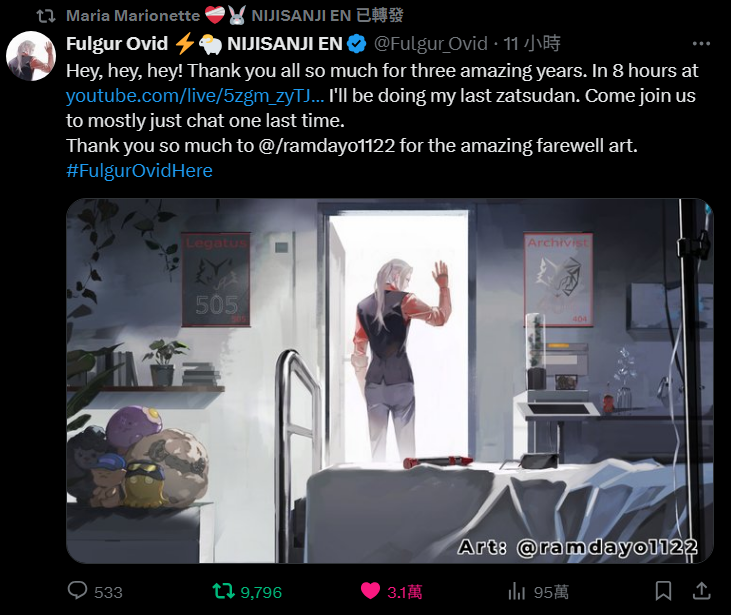Open the farewell artwork image

click(390, 381)
